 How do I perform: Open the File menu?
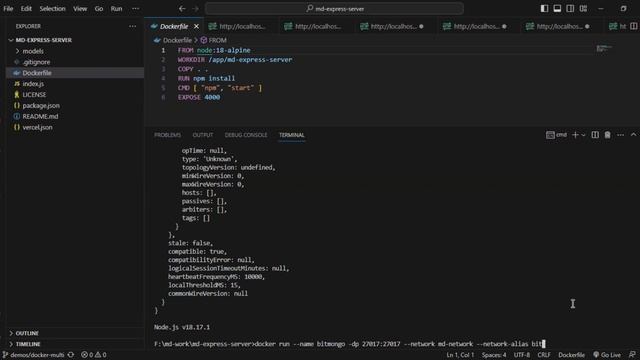tap(8, 9)
